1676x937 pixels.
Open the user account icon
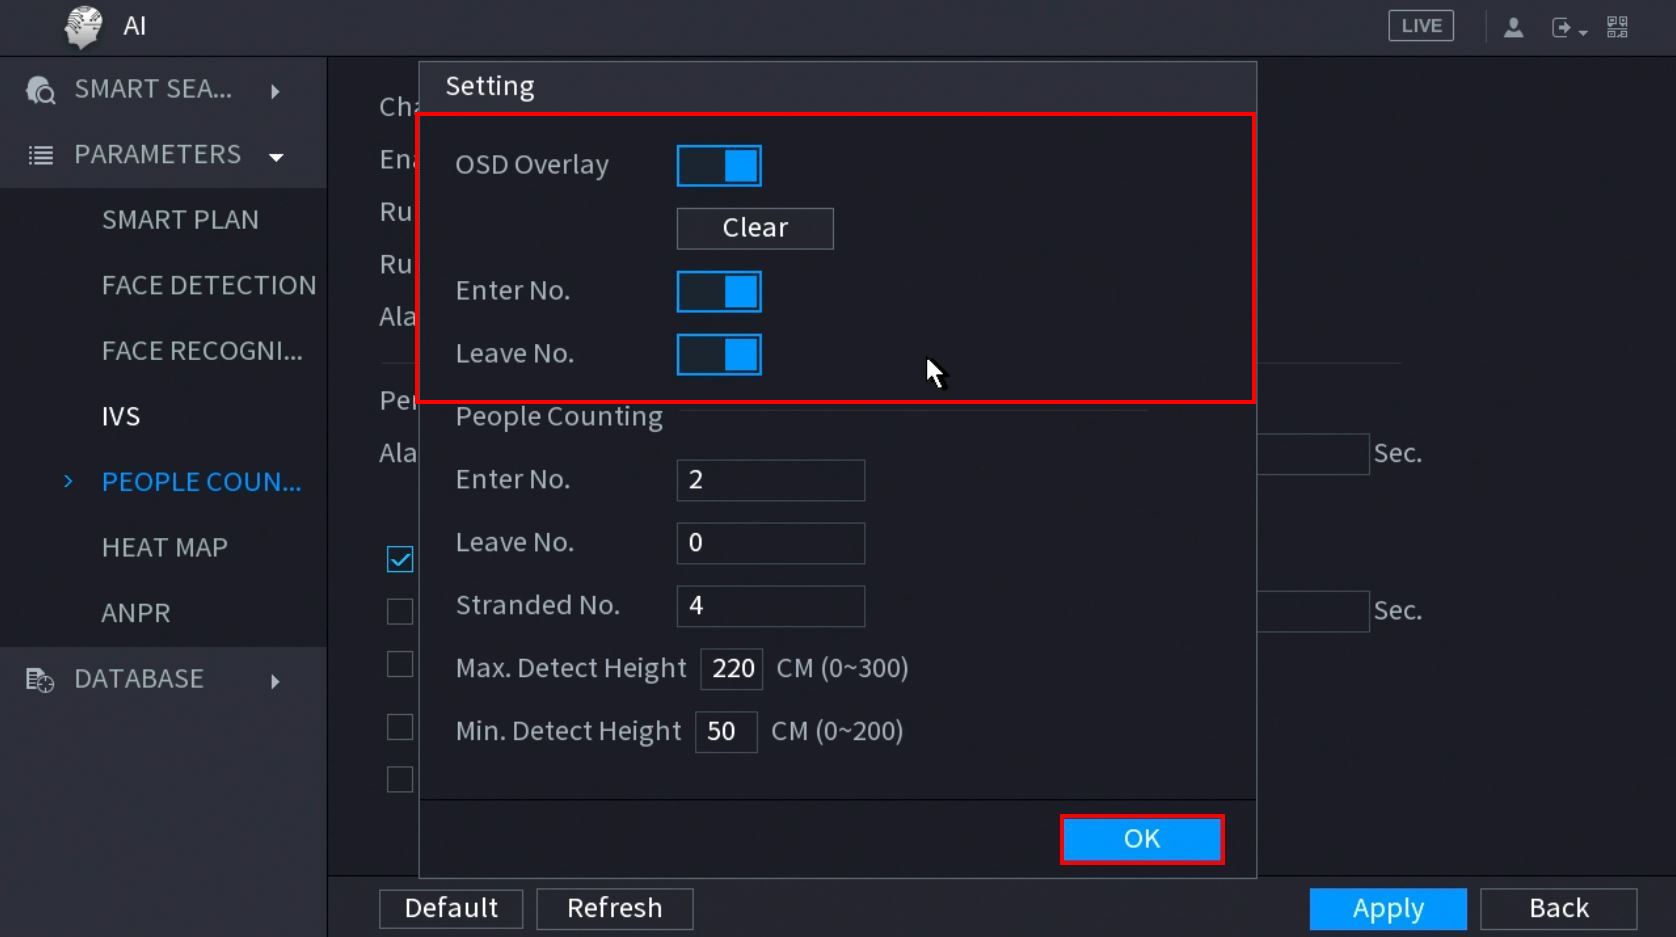(x=1513, y=27)
